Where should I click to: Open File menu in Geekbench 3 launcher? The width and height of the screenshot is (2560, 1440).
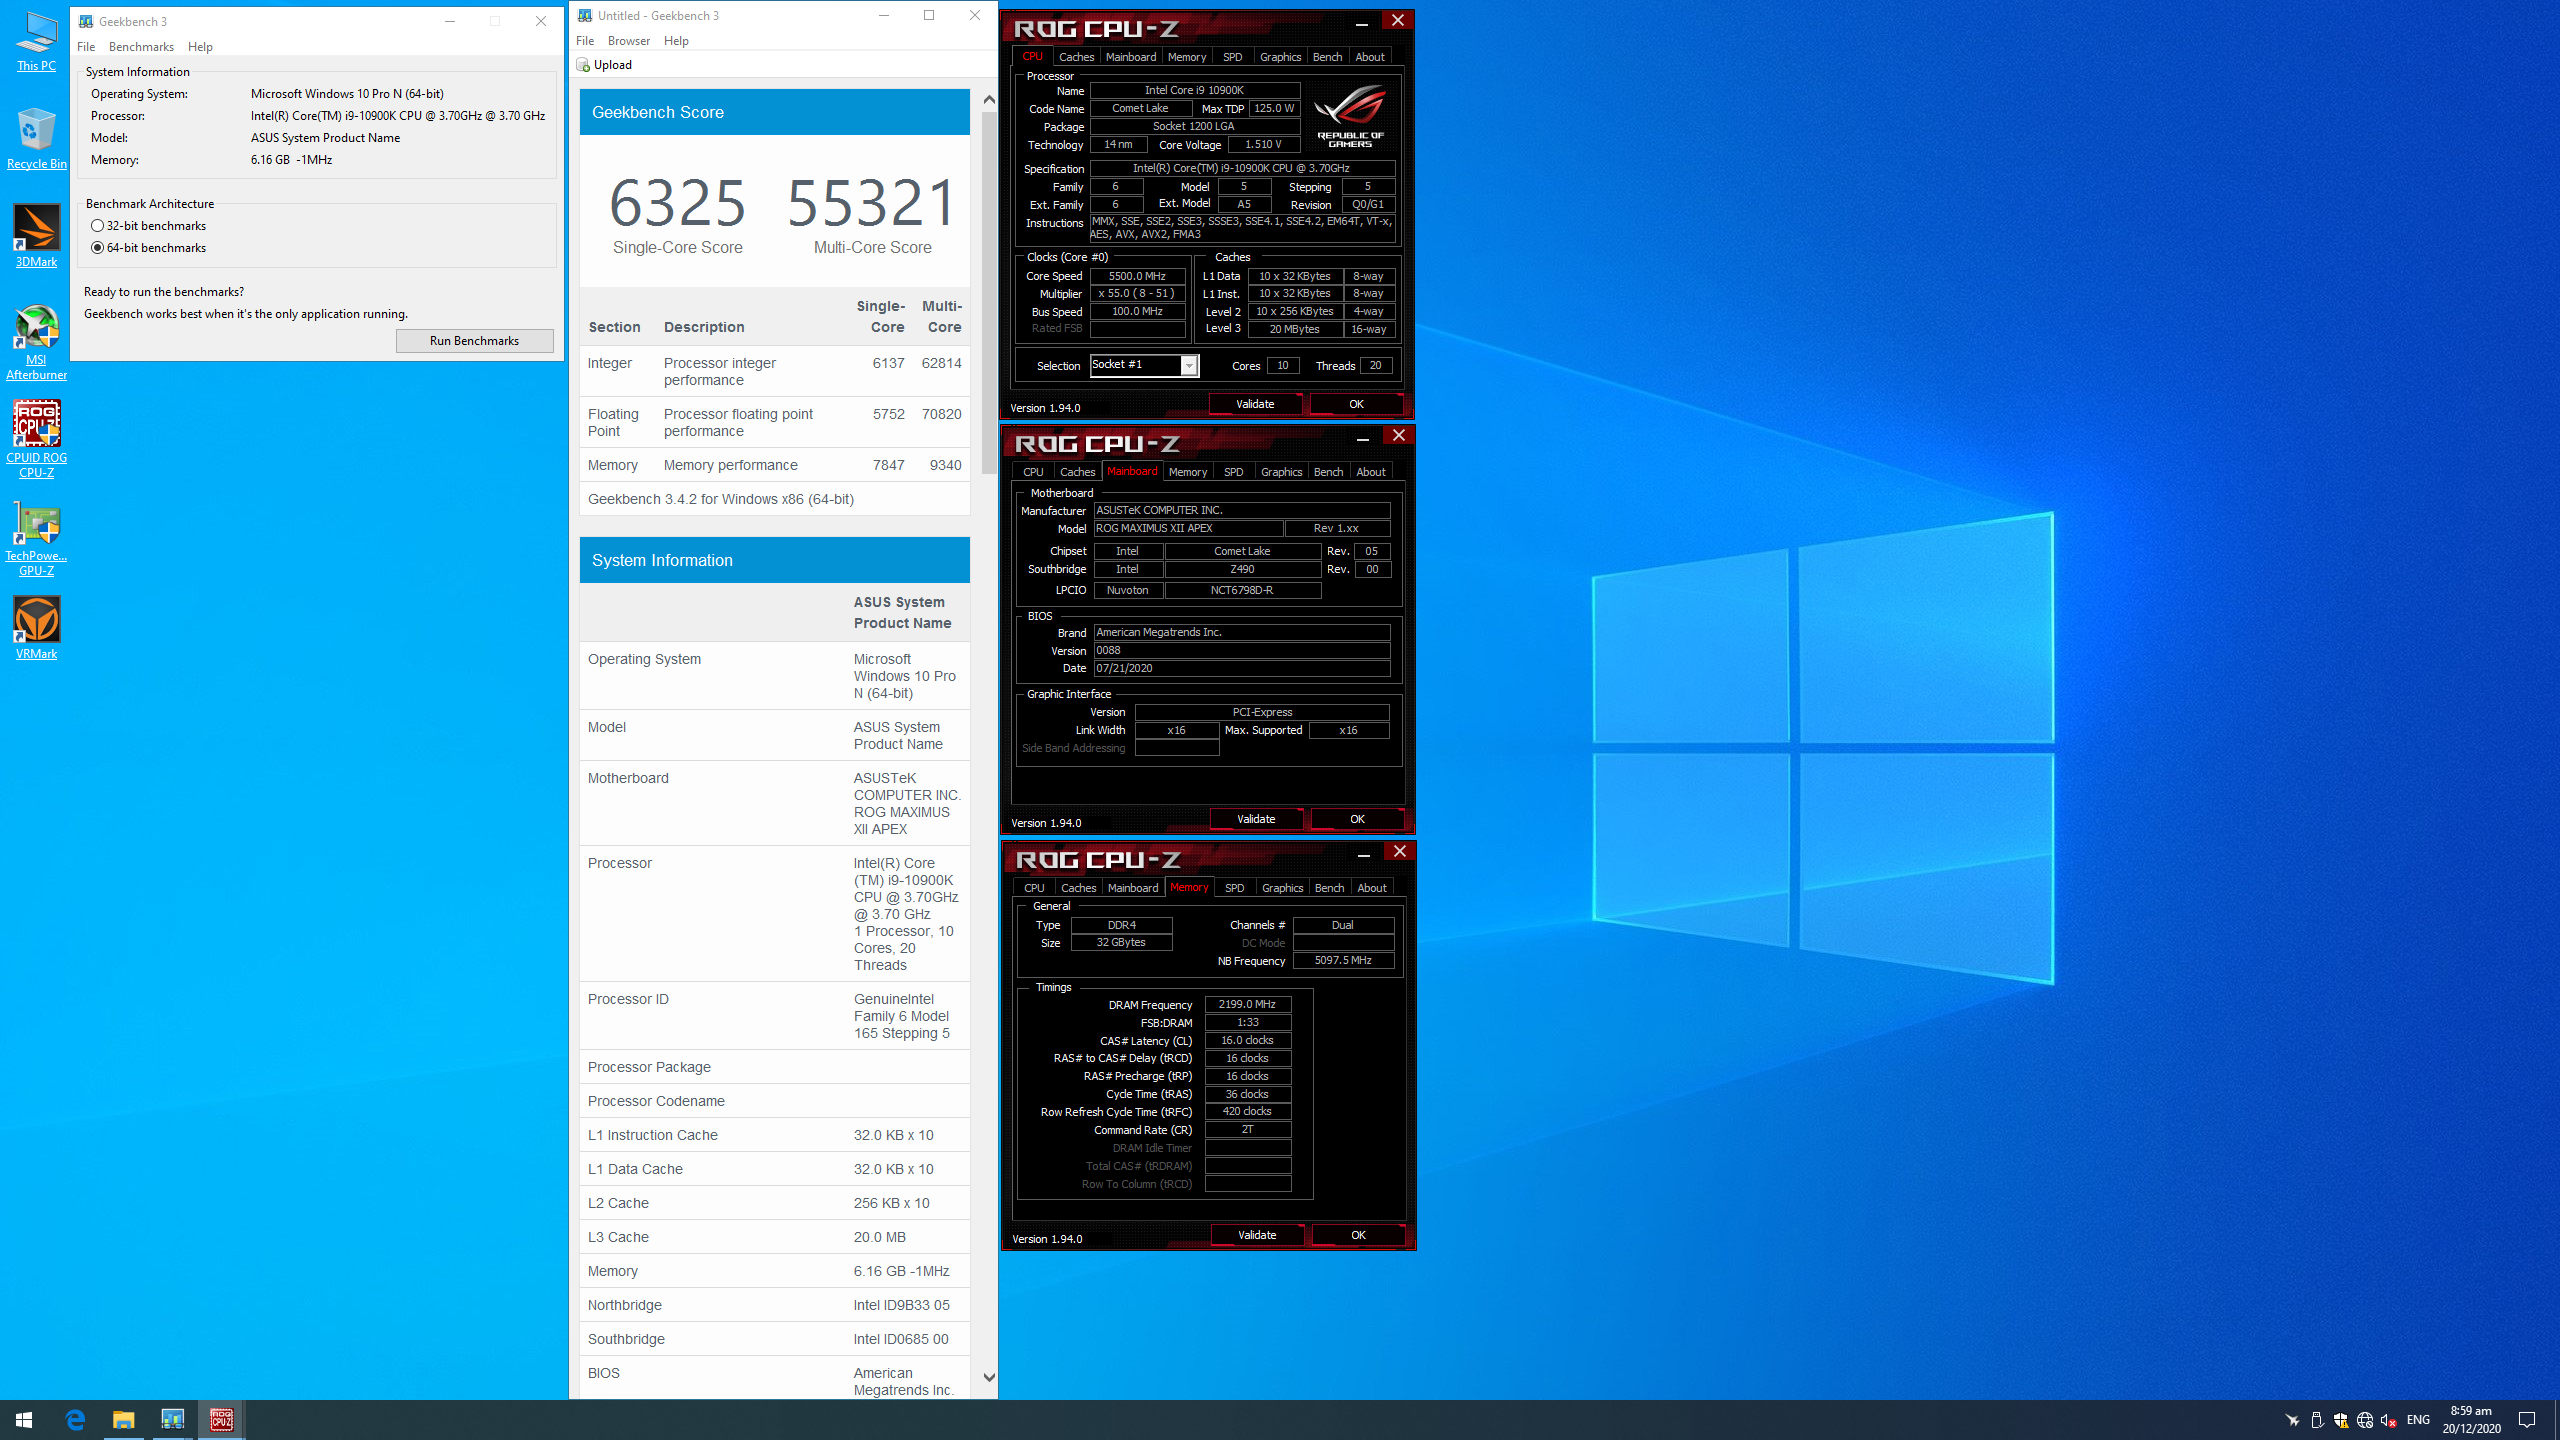pos(86,47)
